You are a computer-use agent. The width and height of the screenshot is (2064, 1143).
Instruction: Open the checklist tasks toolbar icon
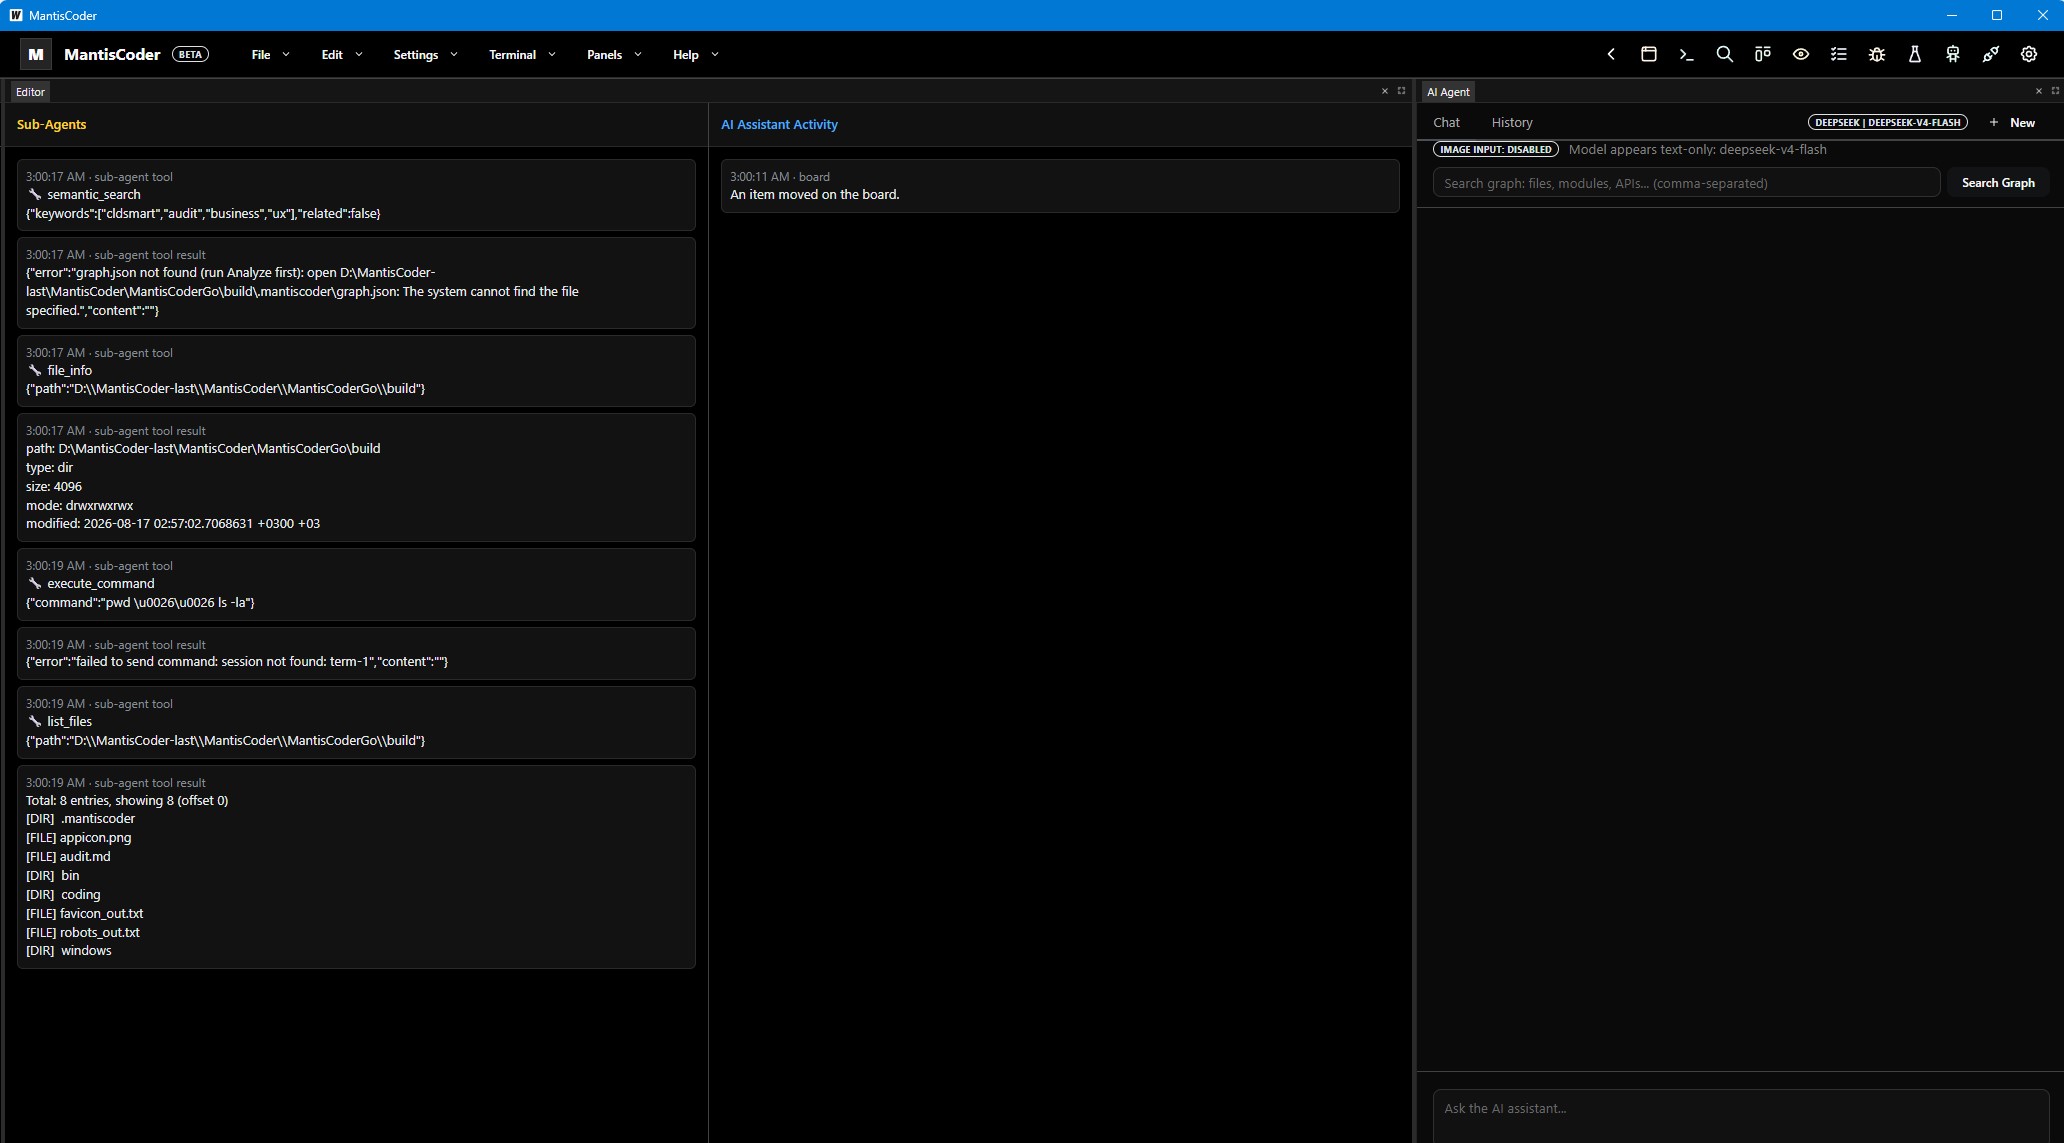coord(1839,55)
